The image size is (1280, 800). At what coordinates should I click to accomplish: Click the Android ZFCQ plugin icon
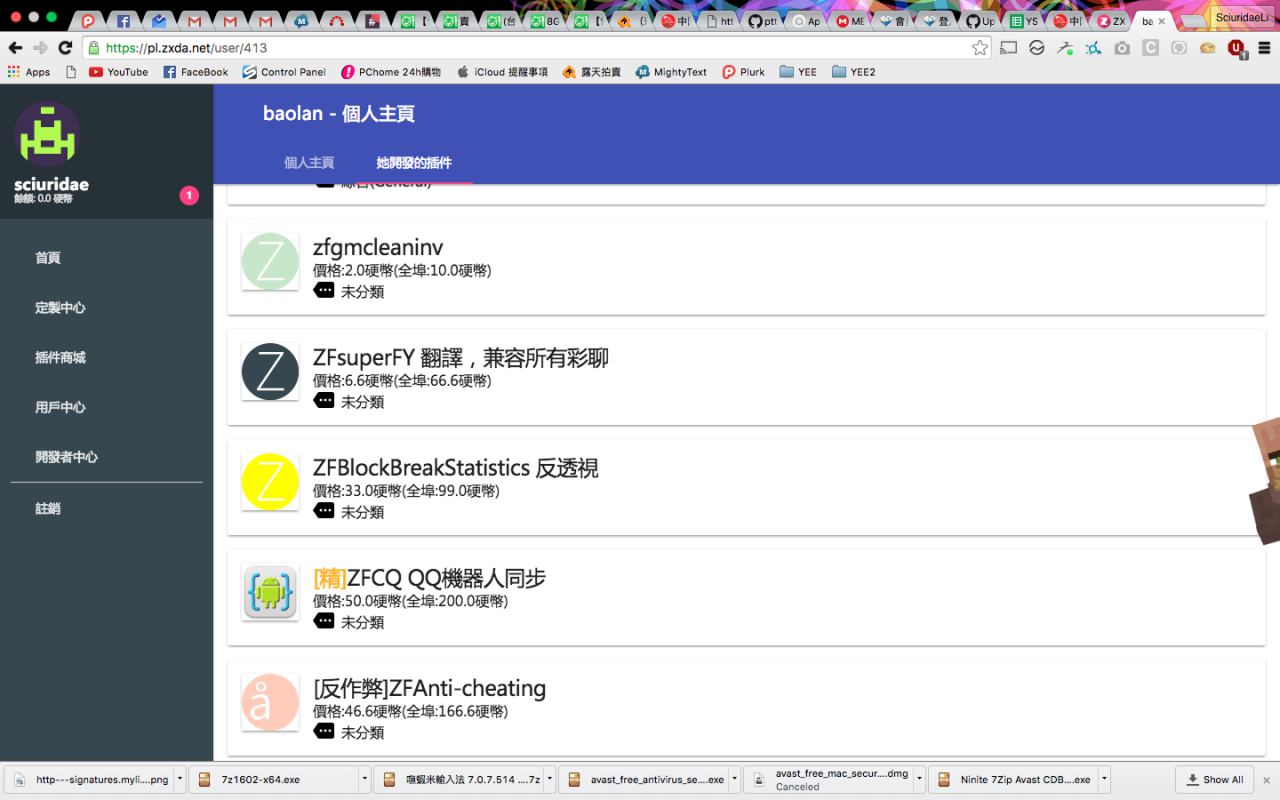tap(270, 592)
